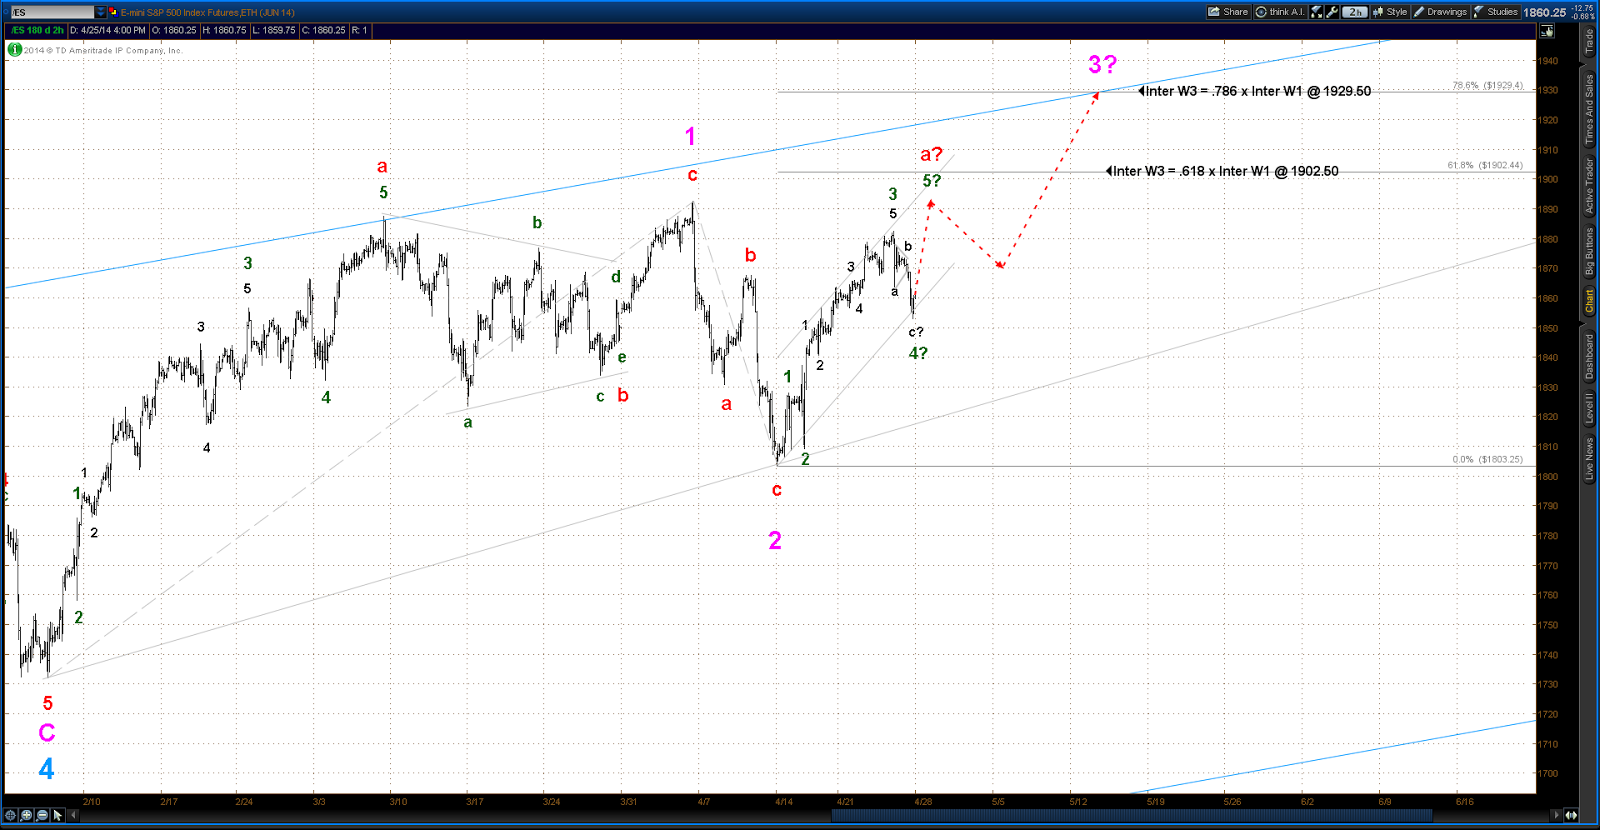This screenshot has height=830, width=1600.
Task: Click the 0.0% ($1803.25) Fibonacci label
Action: pyautogui.click(x=1488, y=460)
